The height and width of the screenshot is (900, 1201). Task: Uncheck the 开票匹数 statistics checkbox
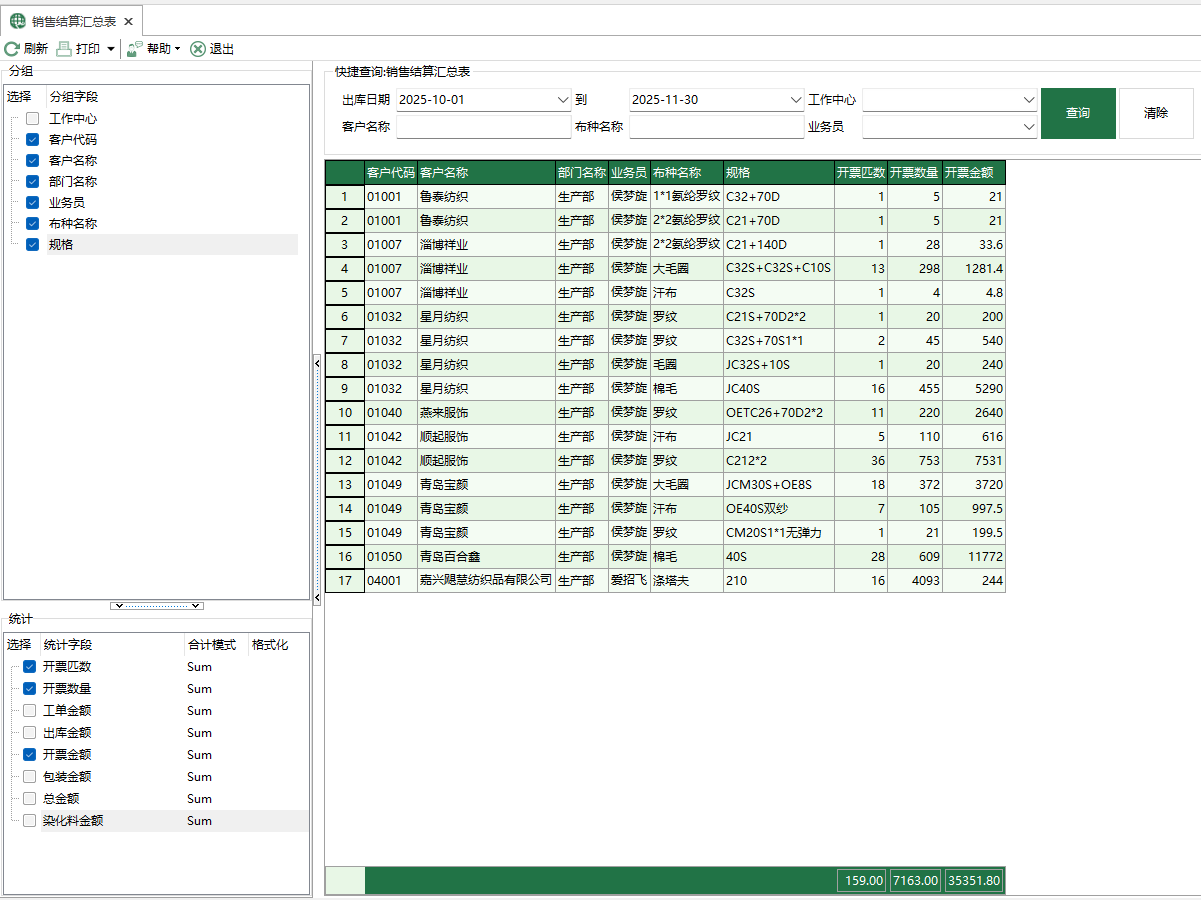coord(29,667)
